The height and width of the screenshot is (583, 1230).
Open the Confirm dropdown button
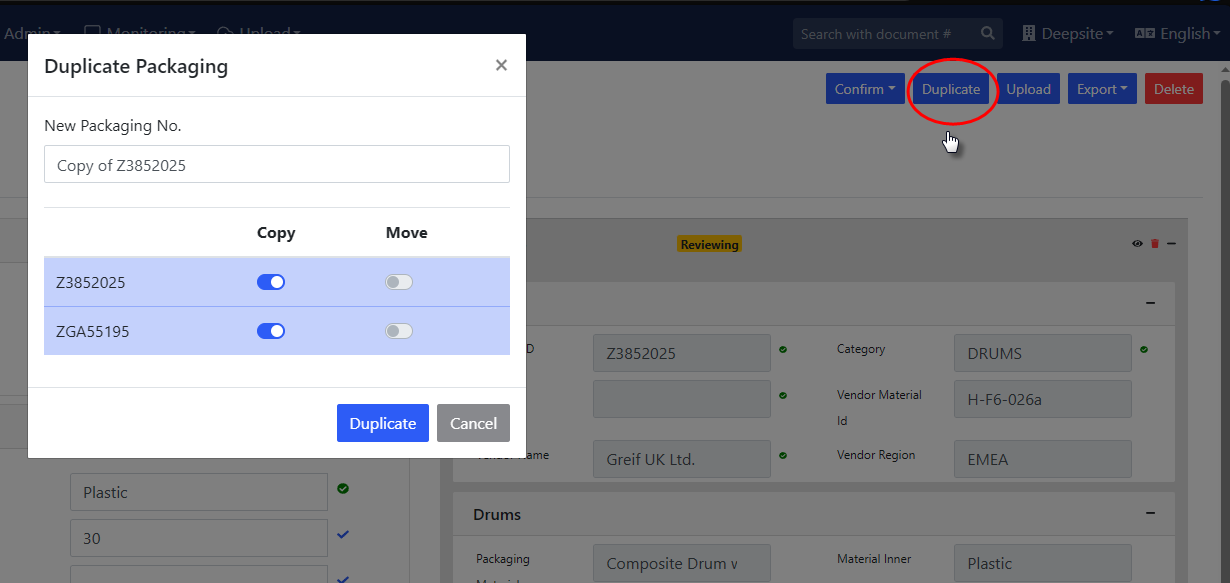[865, 89]
